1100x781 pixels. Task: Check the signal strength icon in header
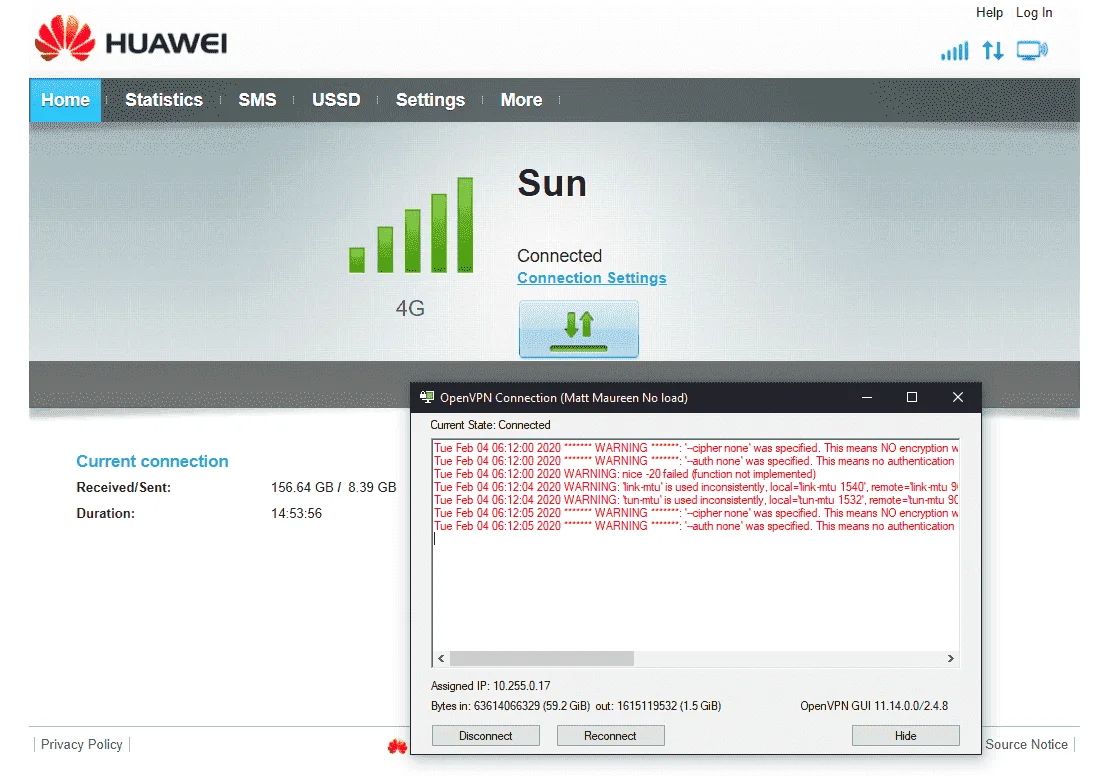pyautogui.click(x=955, y=51)
